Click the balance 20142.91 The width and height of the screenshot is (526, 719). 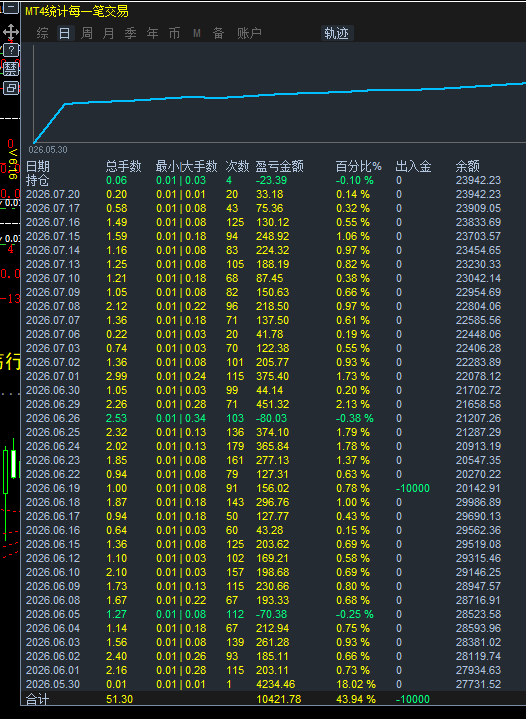pos(478,488)
